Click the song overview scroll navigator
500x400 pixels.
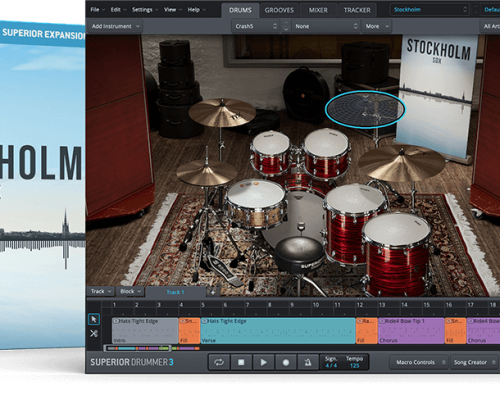pos(137,348)
